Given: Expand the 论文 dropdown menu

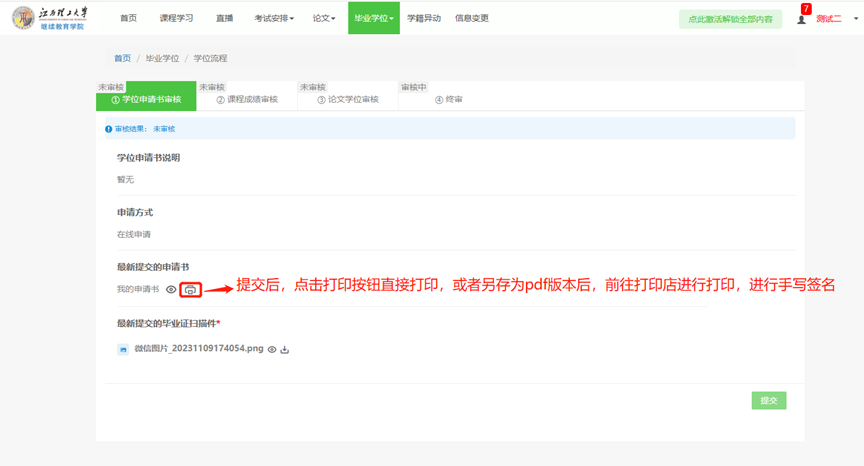Looking at the screenshot, I should (x=323, y=18).
